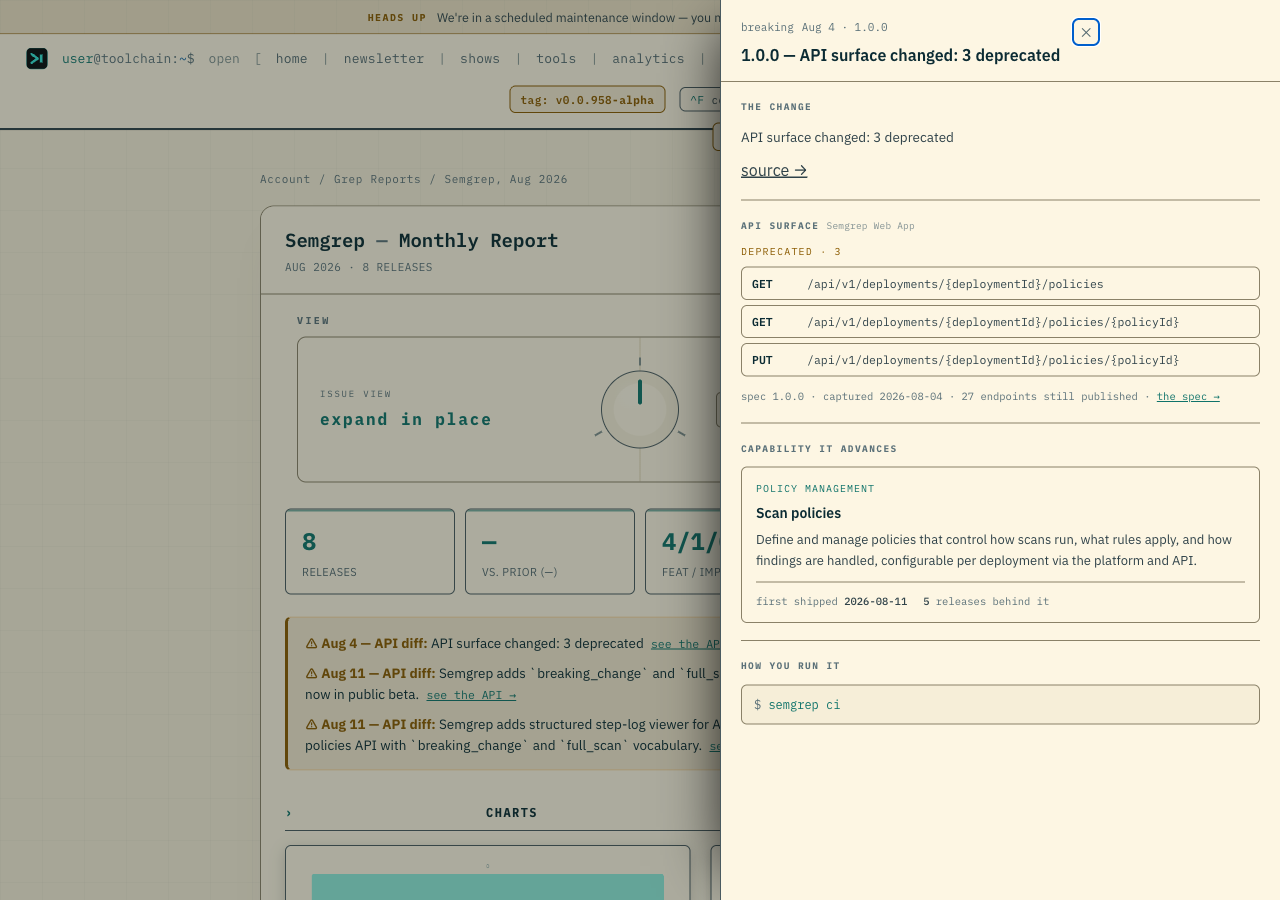Click the '5 releases behind it' text
This screenshot has width=1280, height=900.
click(986, 601)
